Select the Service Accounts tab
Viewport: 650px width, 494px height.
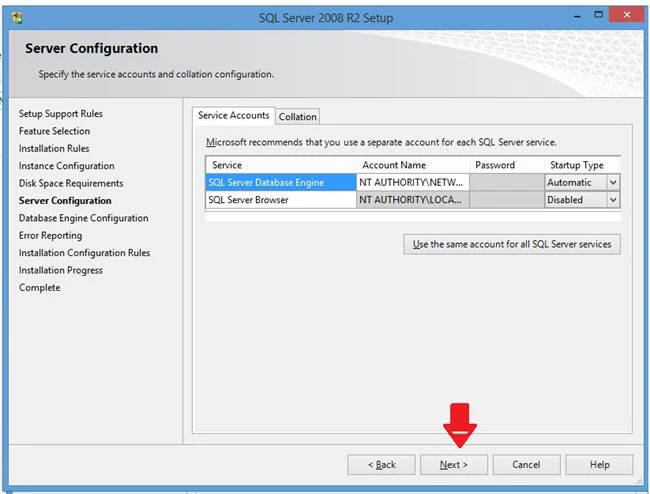coord(233,115)
